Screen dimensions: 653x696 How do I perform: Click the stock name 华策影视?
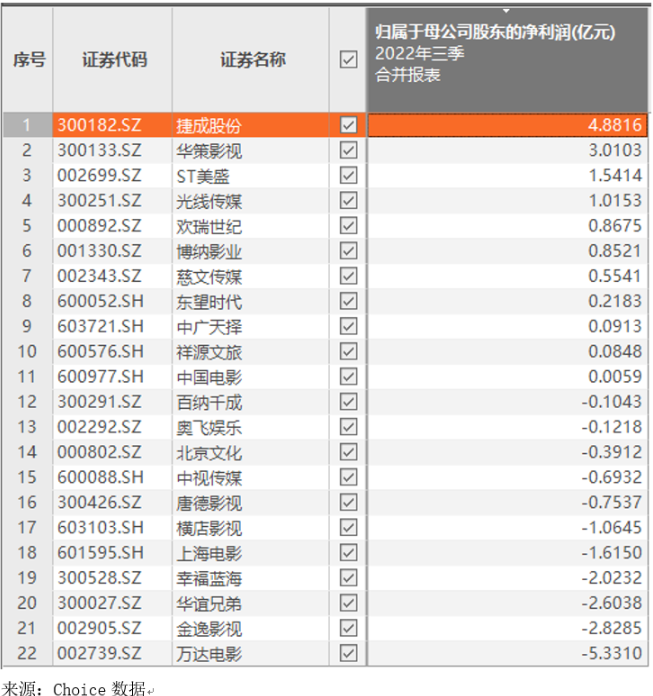click(x=209, y=151)
